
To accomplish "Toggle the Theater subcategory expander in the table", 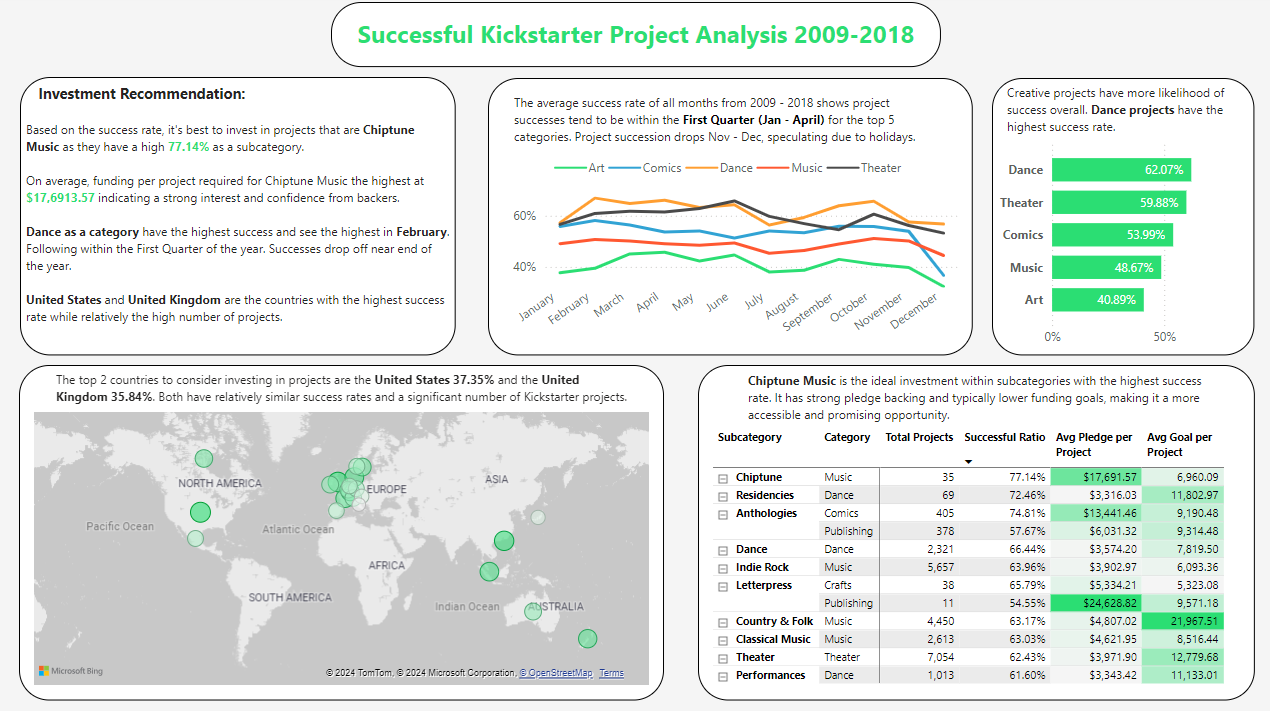I will [722, 658].
